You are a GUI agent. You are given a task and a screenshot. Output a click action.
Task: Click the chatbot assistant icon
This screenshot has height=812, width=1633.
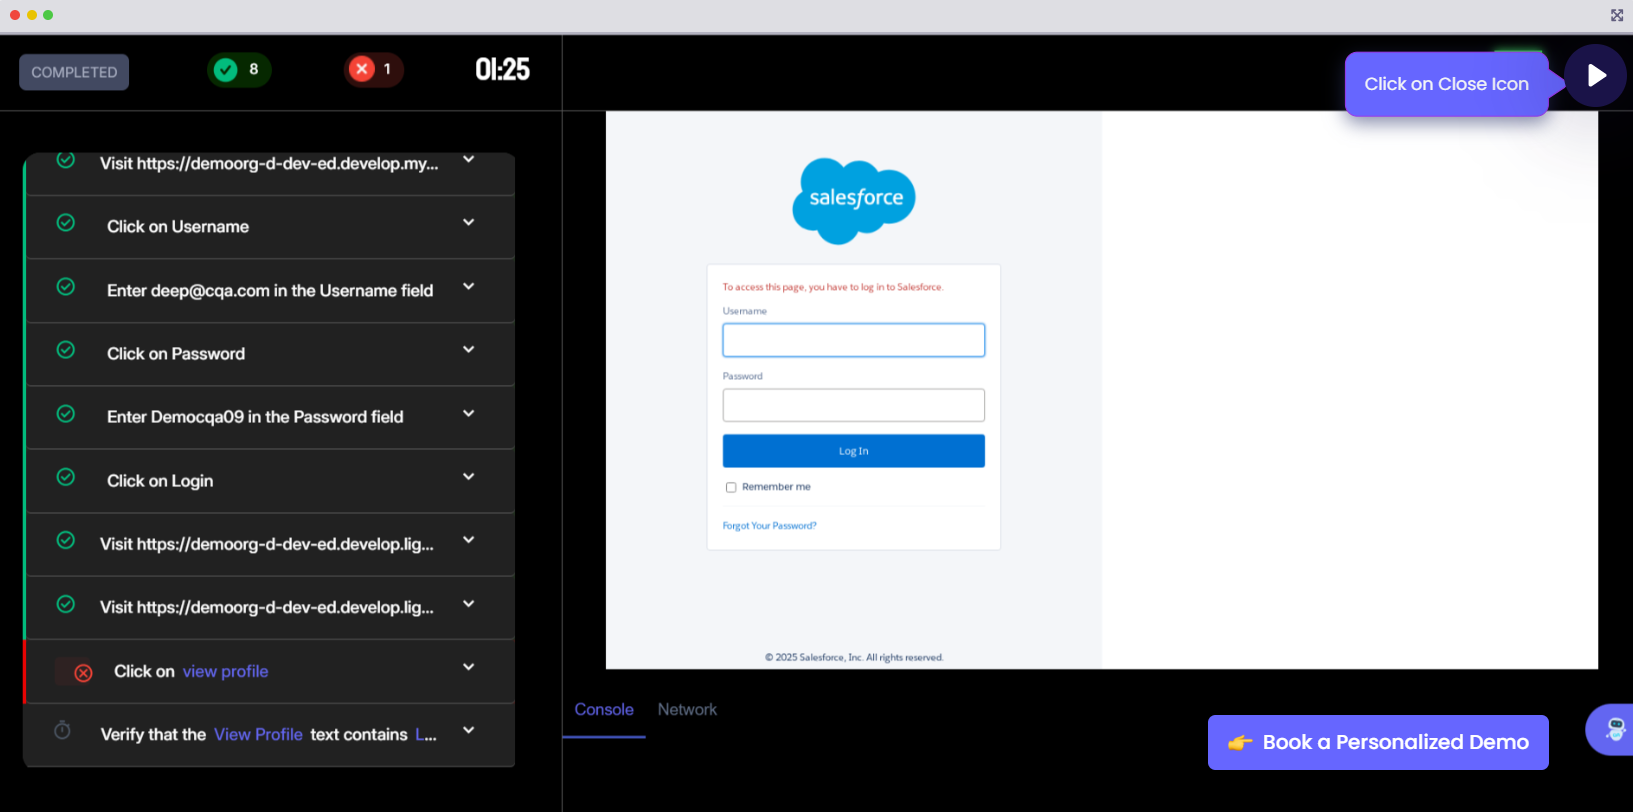click(1614, 729)
